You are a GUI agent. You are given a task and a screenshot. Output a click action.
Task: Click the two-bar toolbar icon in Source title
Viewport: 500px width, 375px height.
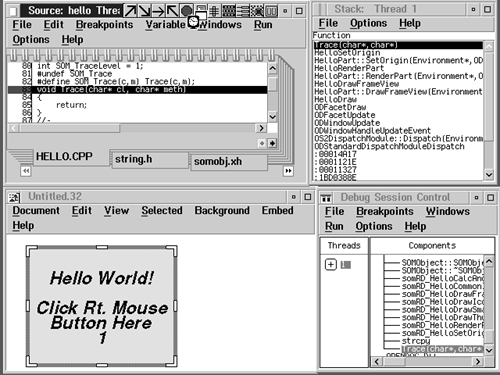click(x=271, y=11)
